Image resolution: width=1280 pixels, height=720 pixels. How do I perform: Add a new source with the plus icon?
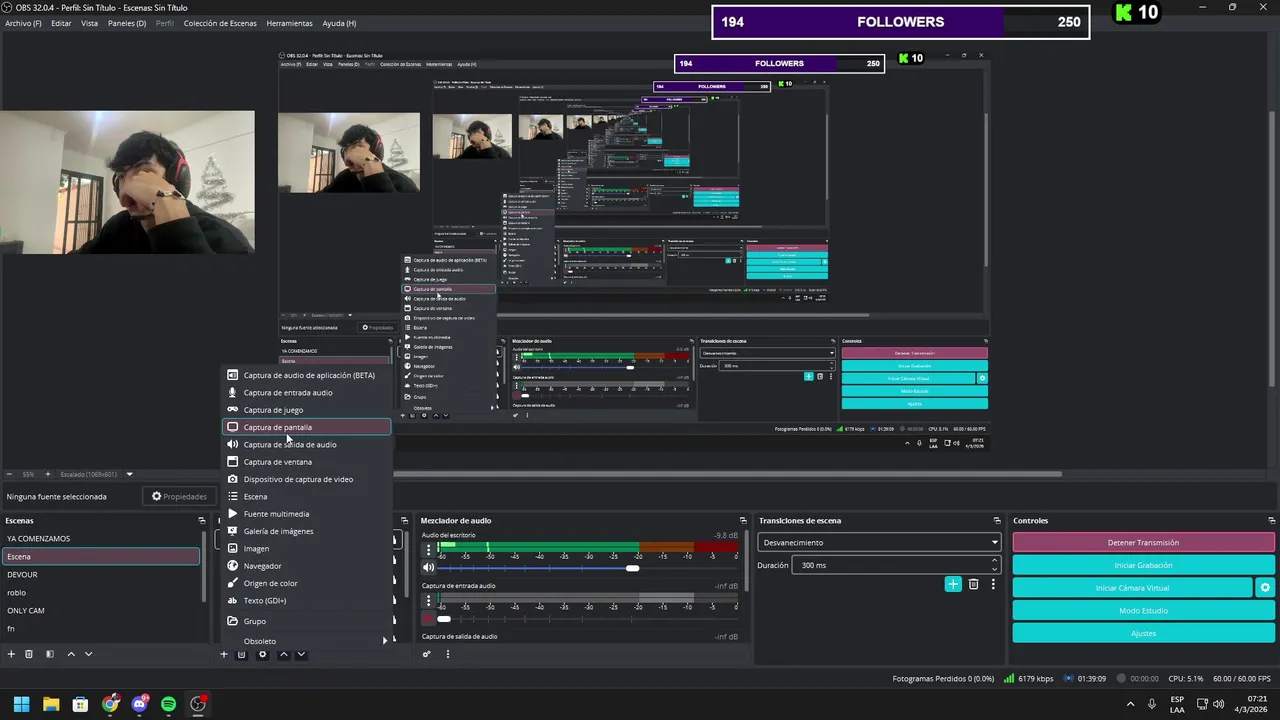click(224, 654)
